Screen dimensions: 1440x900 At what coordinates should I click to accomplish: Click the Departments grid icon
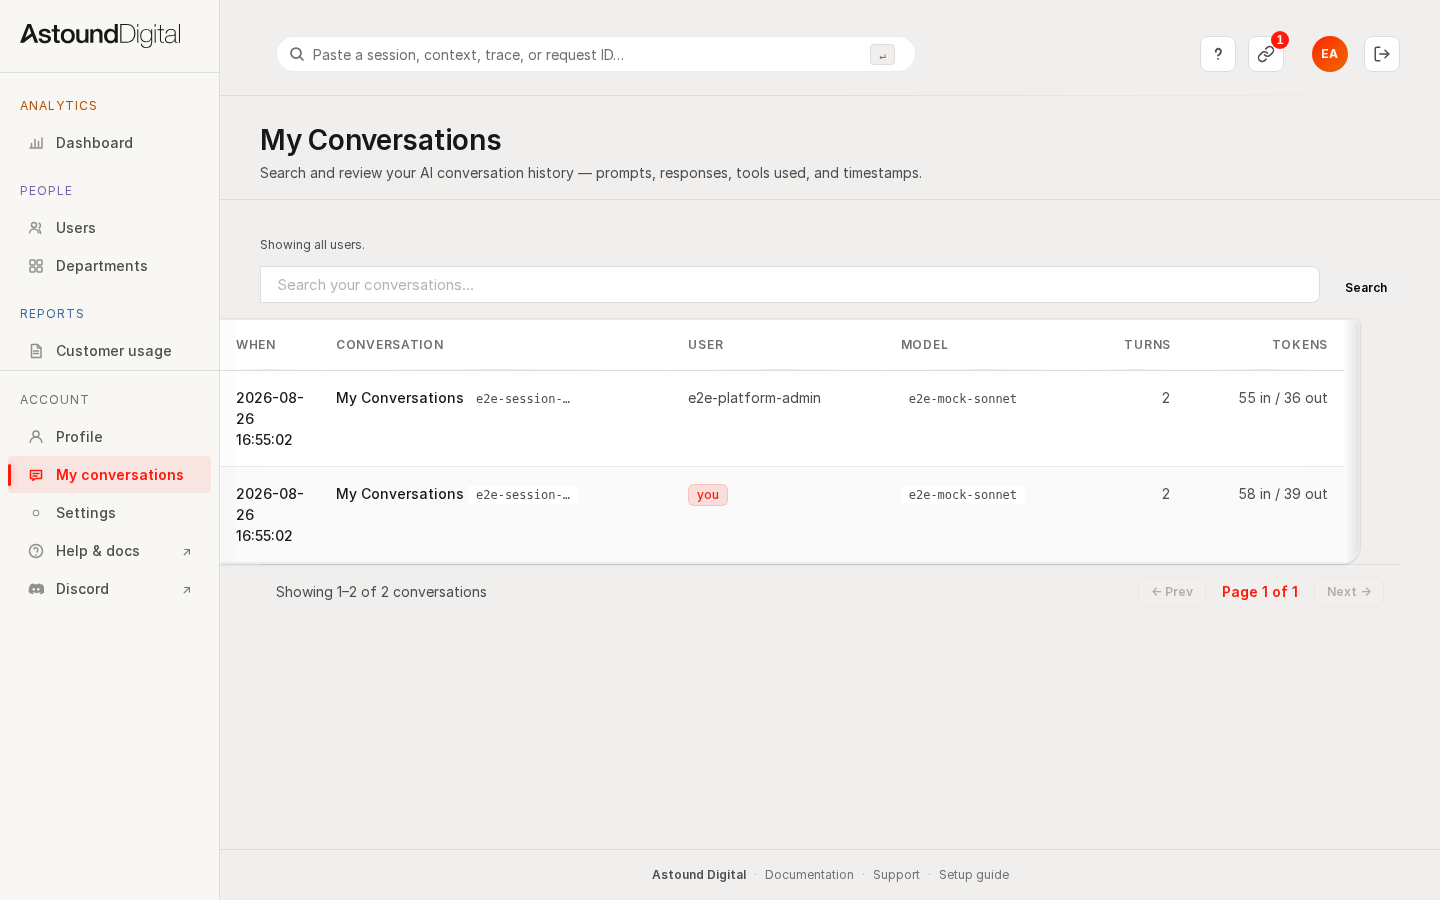[36, 266]
